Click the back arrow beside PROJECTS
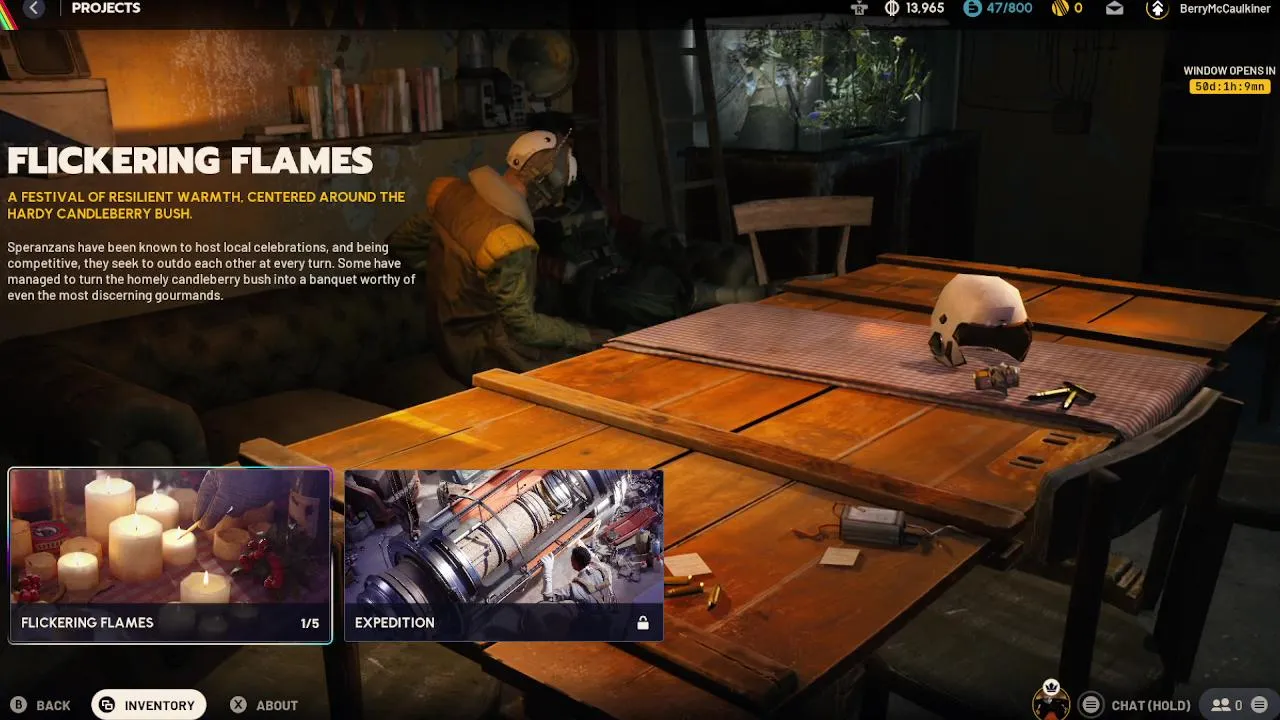 click(34, 8)
